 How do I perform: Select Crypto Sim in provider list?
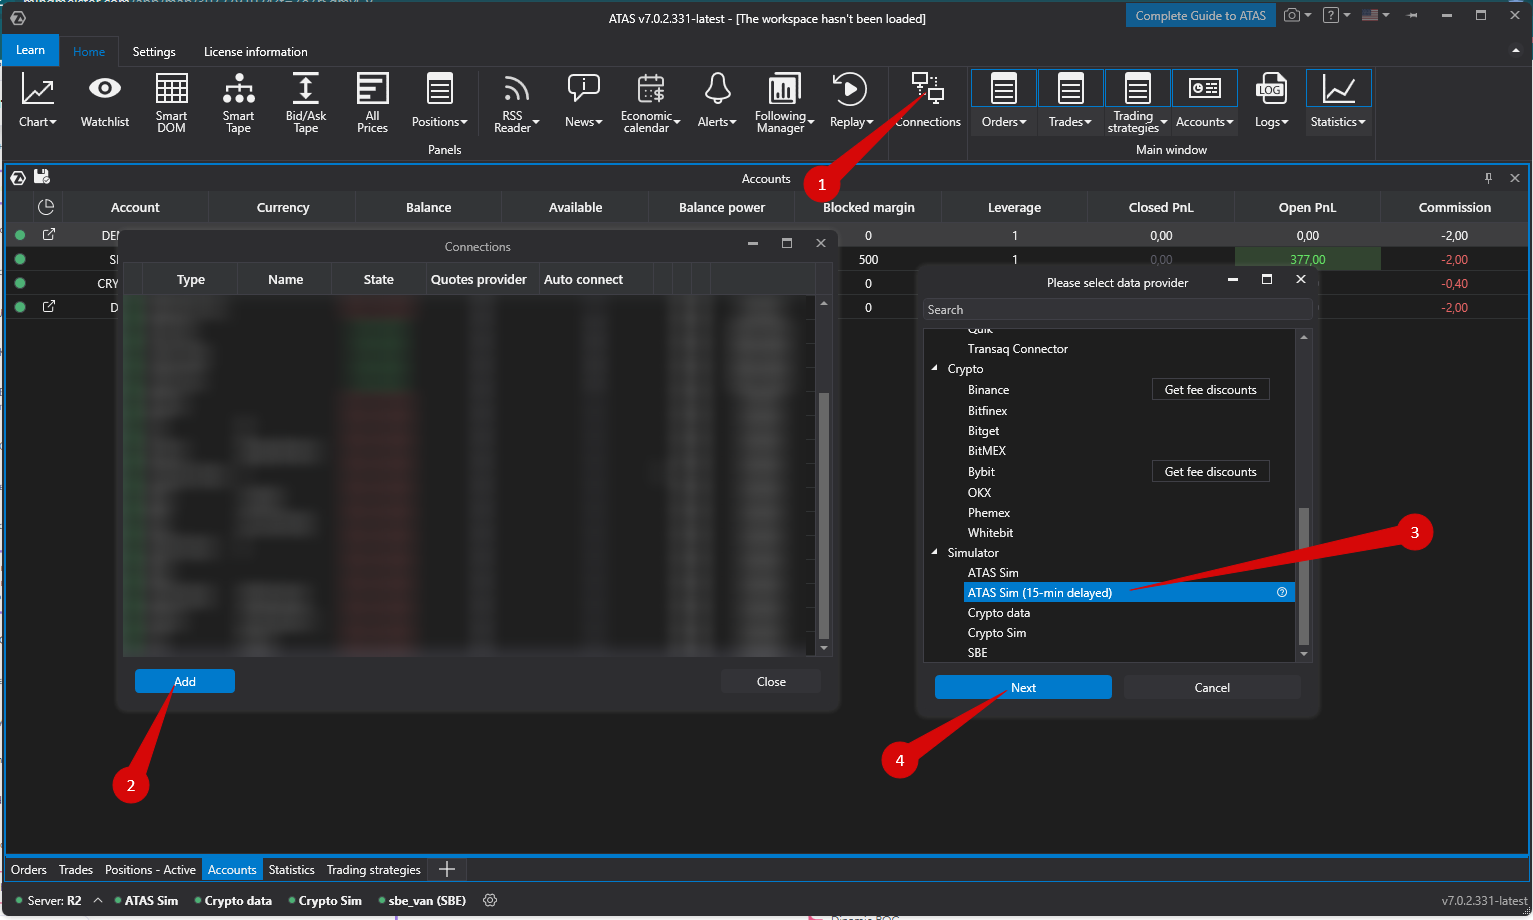pyautogui.click(x=997, y=633)
